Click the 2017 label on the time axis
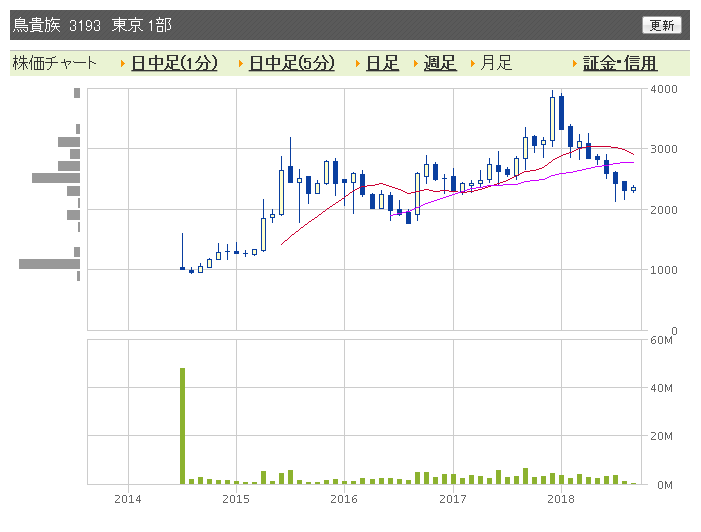The image size is (701, 532). (453, 499)
